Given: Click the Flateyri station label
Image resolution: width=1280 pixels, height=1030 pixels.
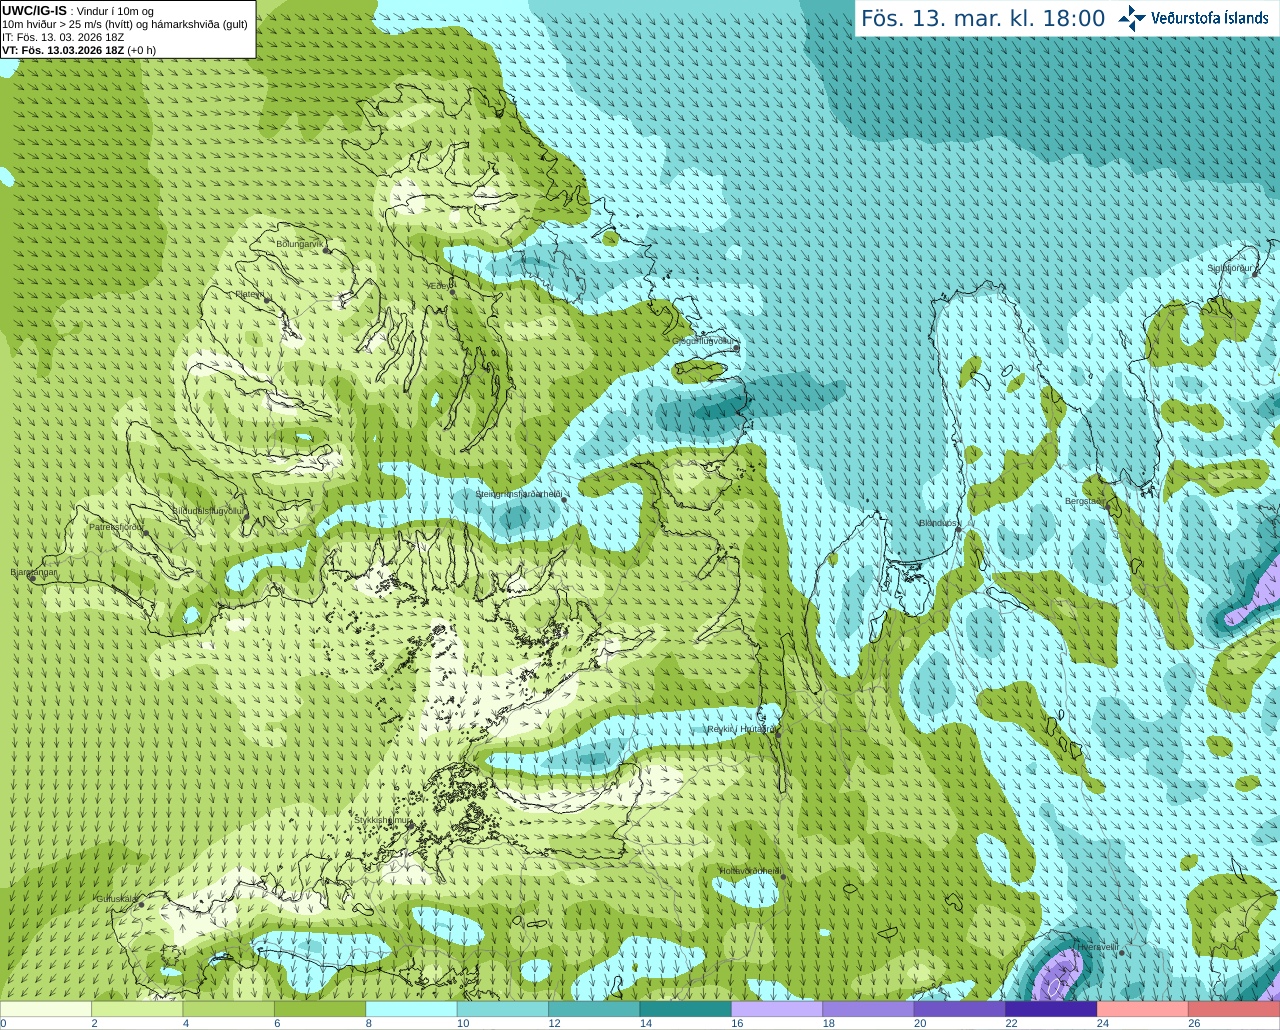Looking at the screenshot, I should click(x=249, y=294).
